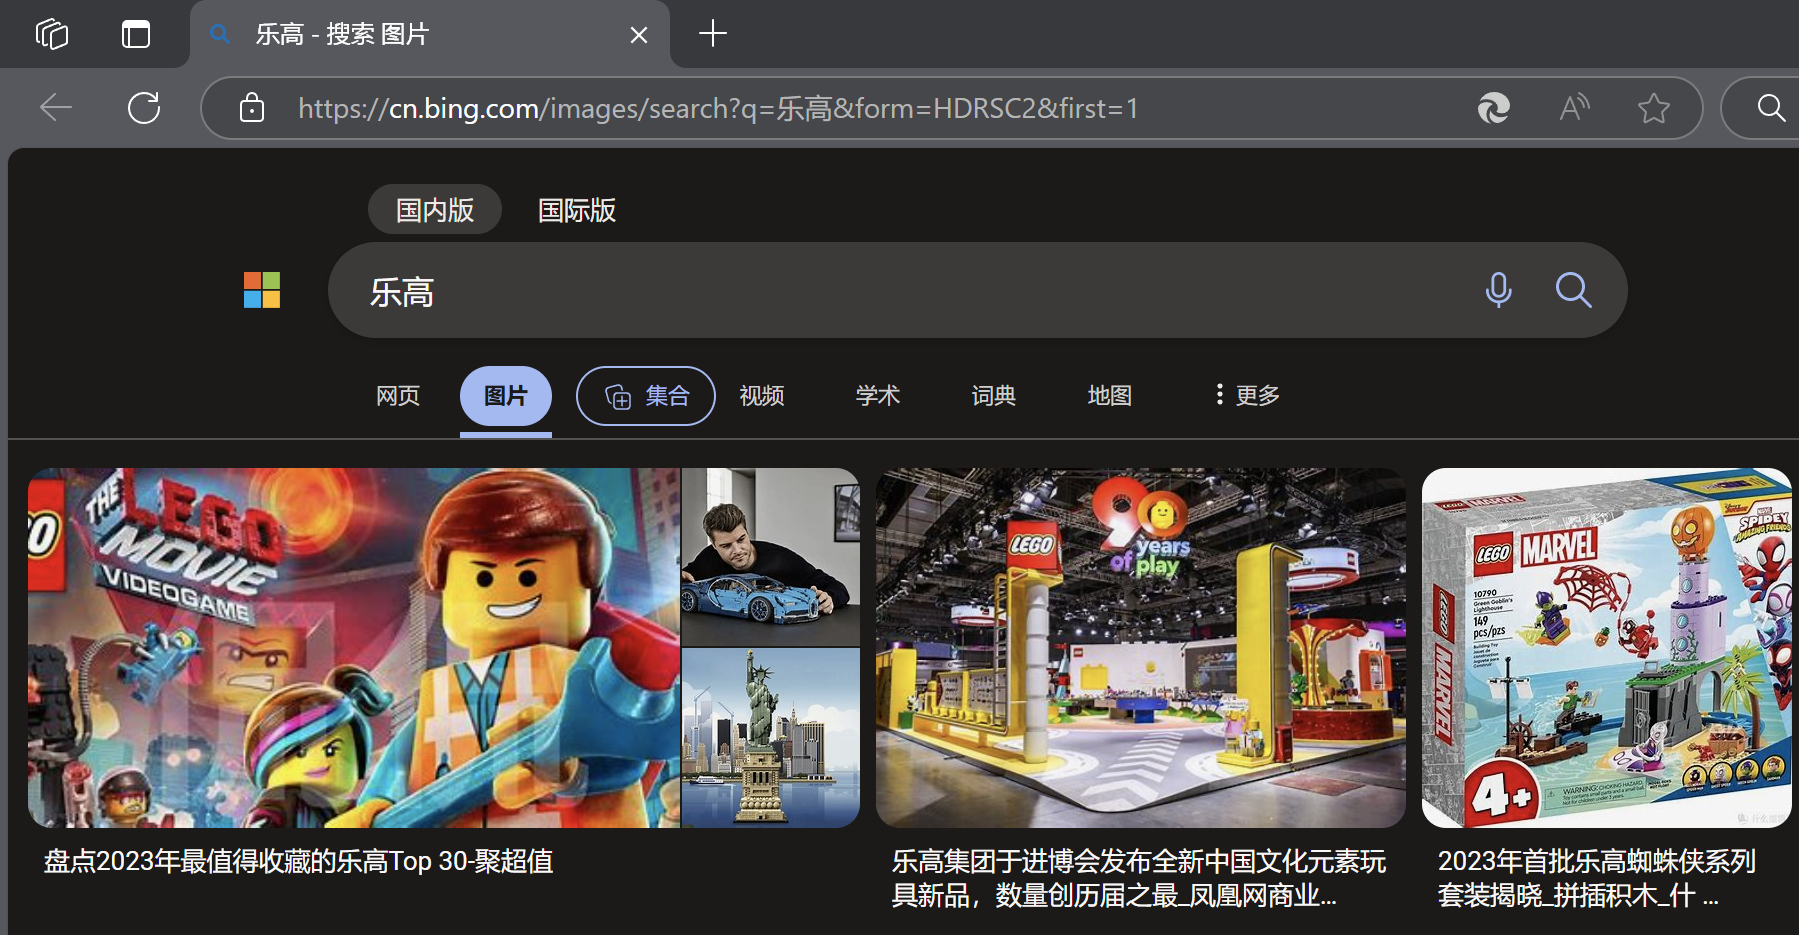Add this page to favorites
The height and width of the screenshot is (935, 1799).
[1654, 108]
